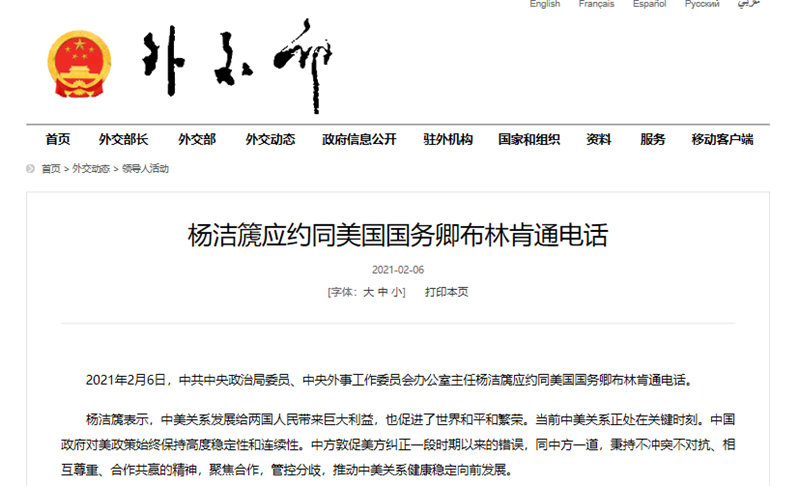Screen dimensions: 800x486
Task: Switch language to English
Action: tap(545, 5)
